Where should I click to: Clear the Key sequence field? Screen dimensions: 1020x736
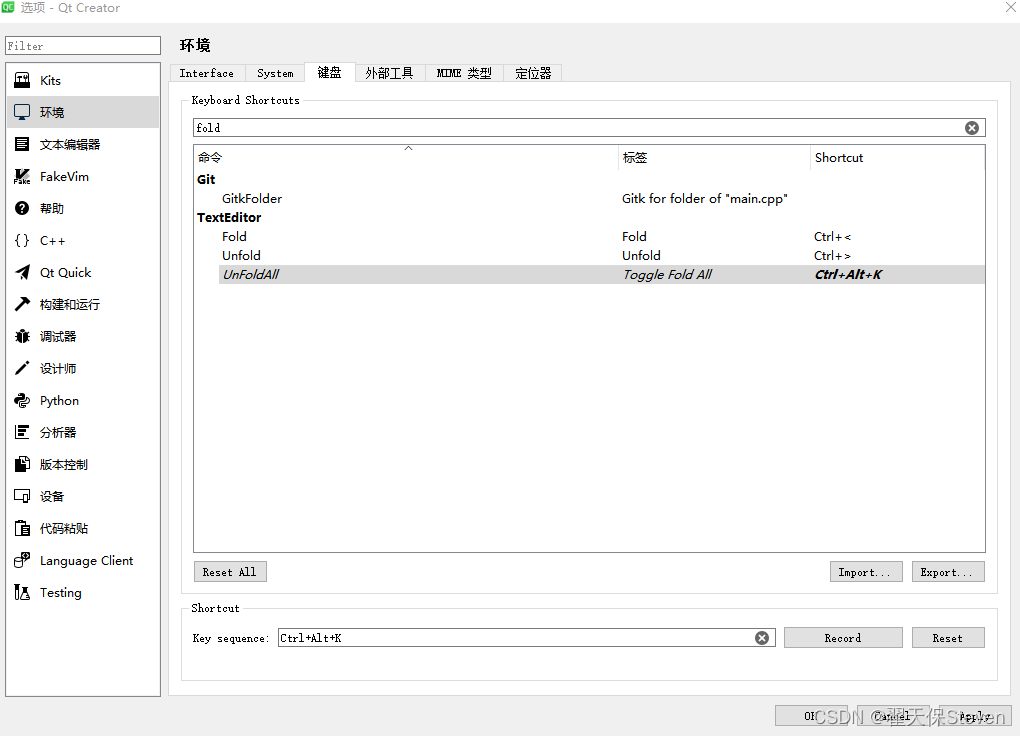tap(762, 637)
